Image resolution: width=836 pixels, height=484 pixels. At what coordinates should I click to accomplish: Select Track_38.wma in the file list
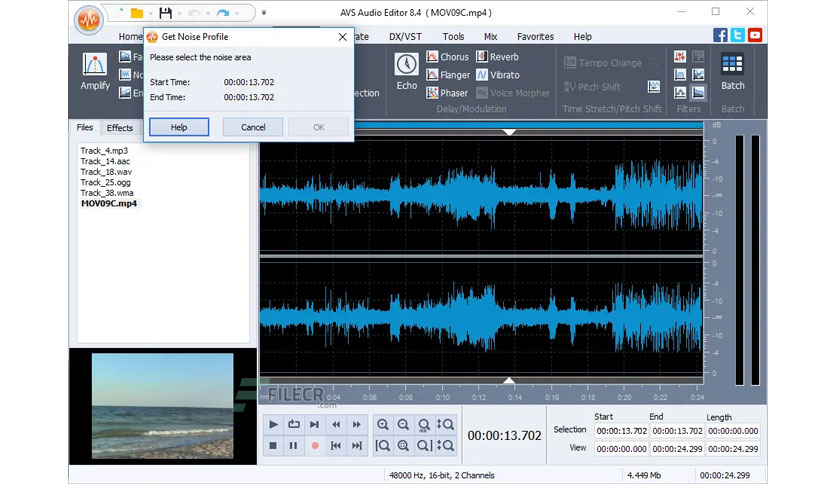(107, 193)
